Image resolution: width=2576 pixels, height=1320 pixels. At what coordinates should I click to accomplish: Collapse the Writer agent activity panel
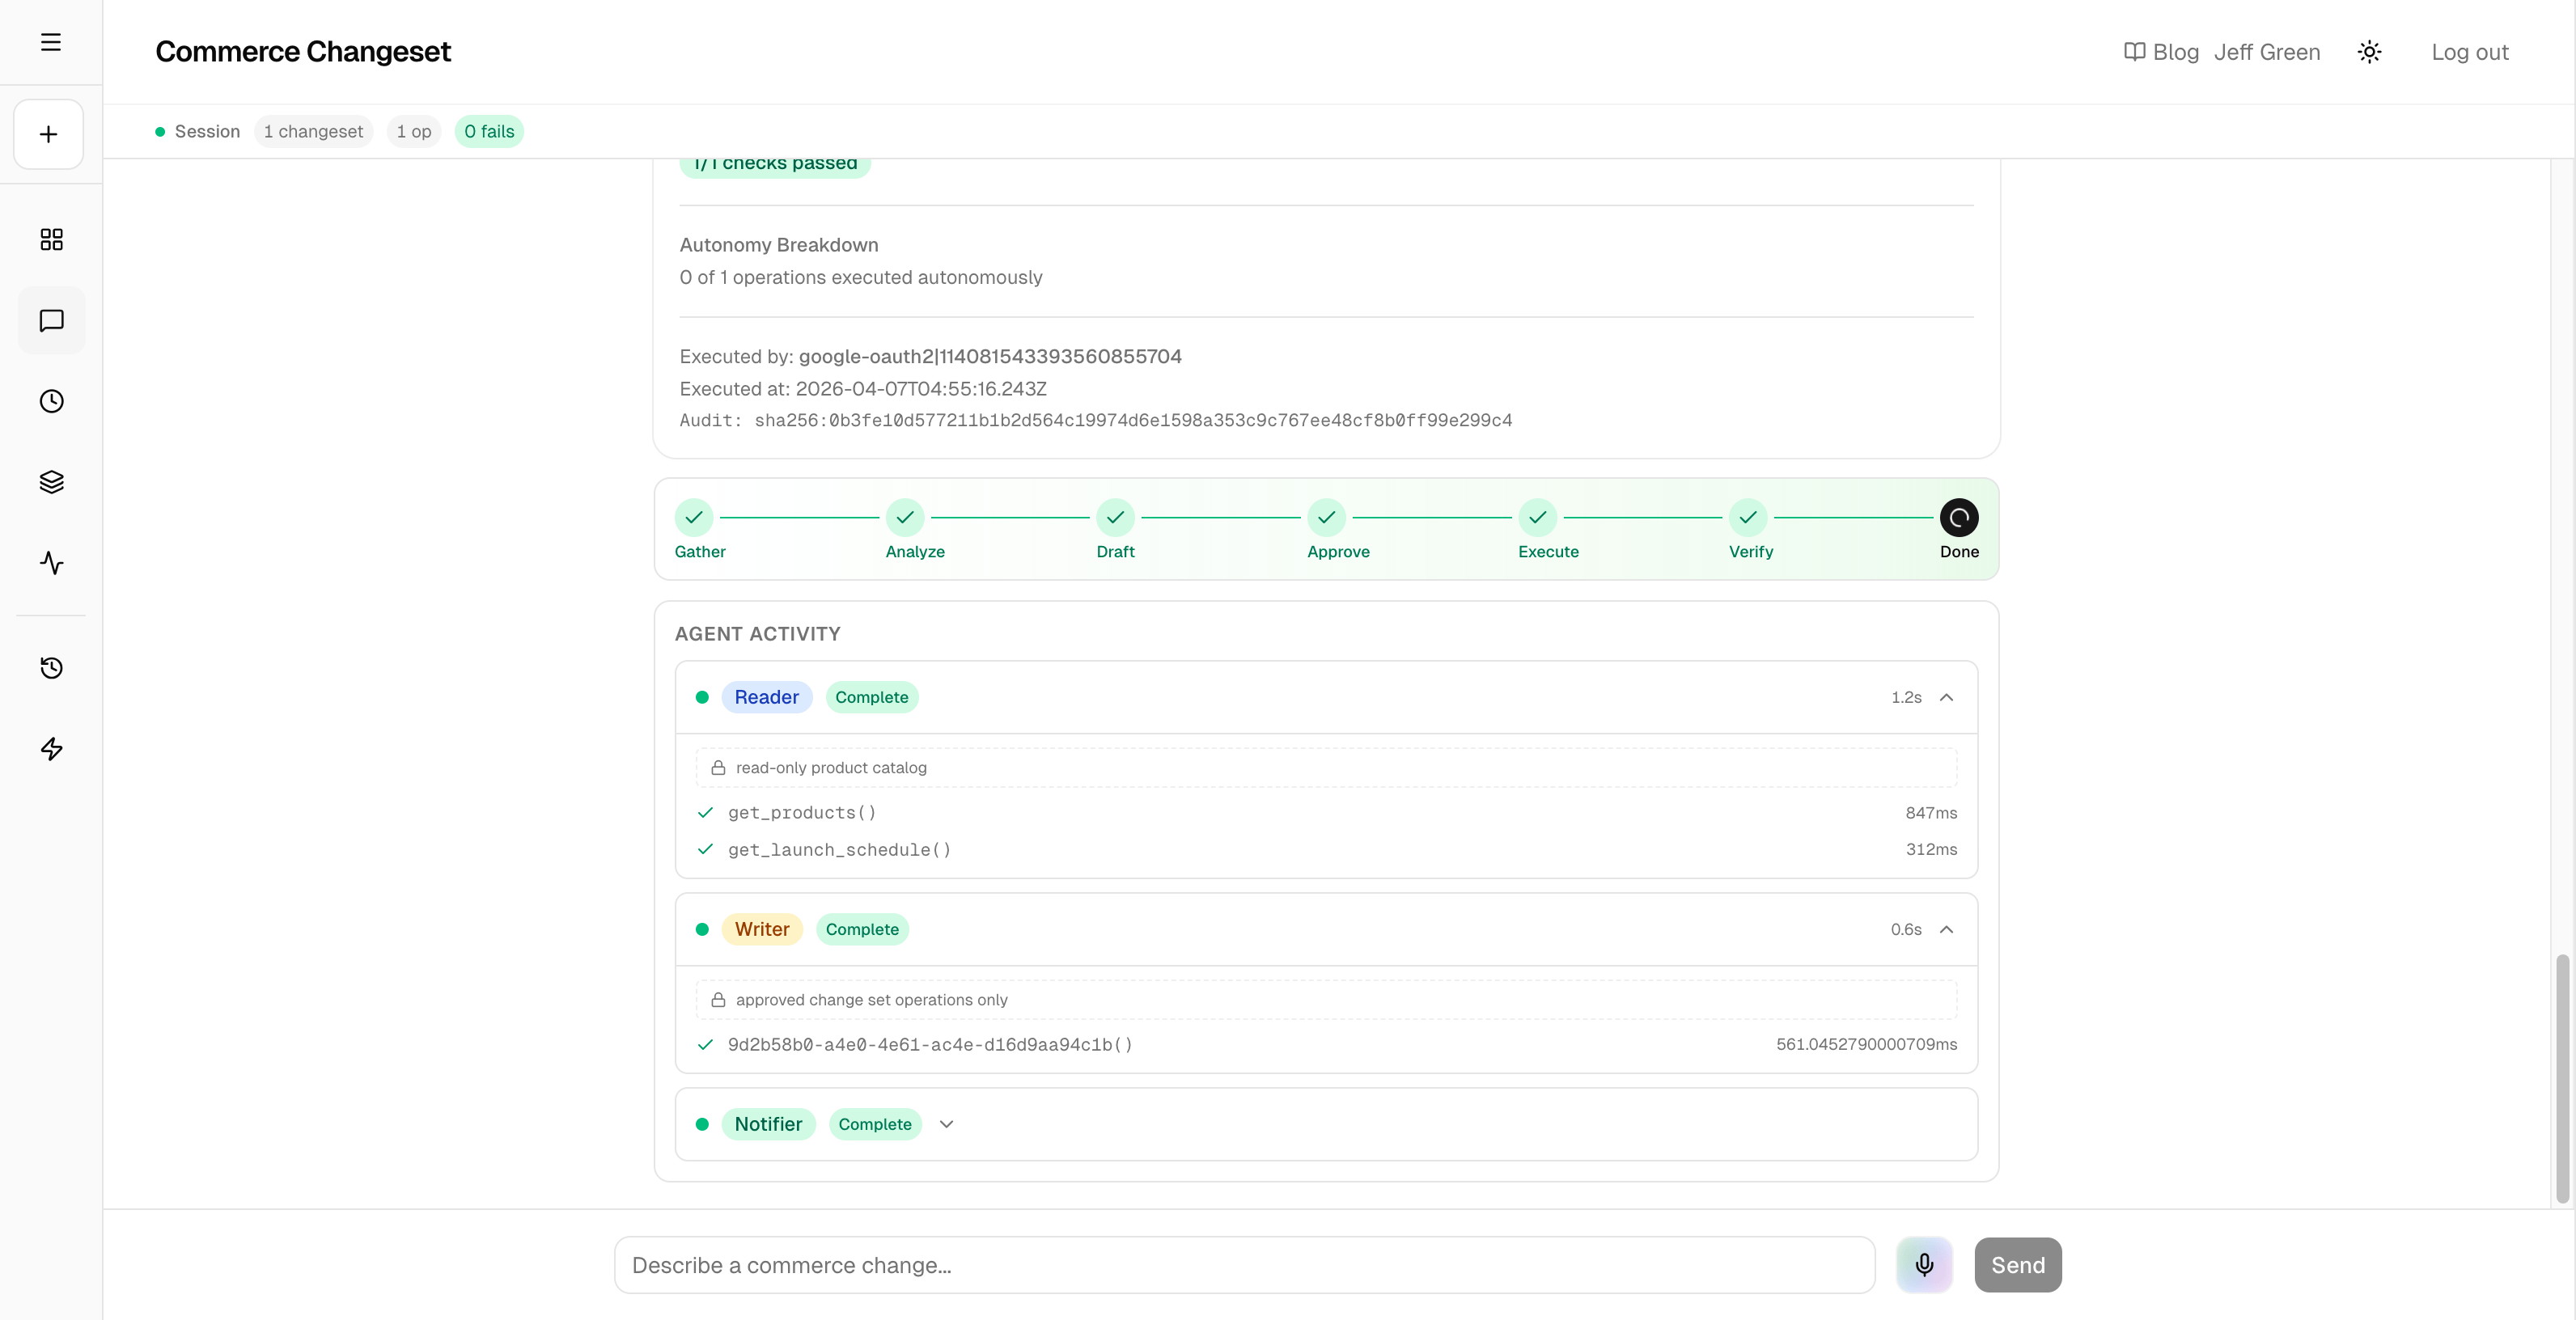(x=1946, y=929)
